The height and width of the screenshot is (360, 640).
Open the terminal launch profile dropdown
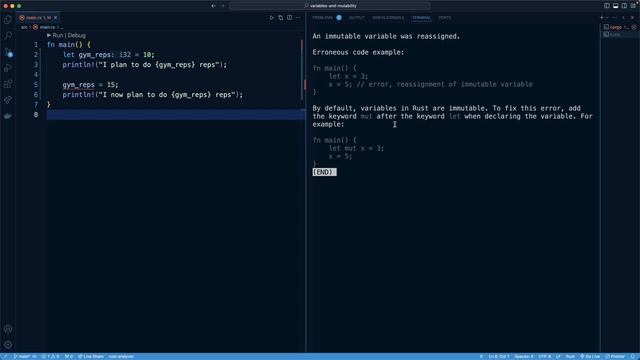click(607, 18)
